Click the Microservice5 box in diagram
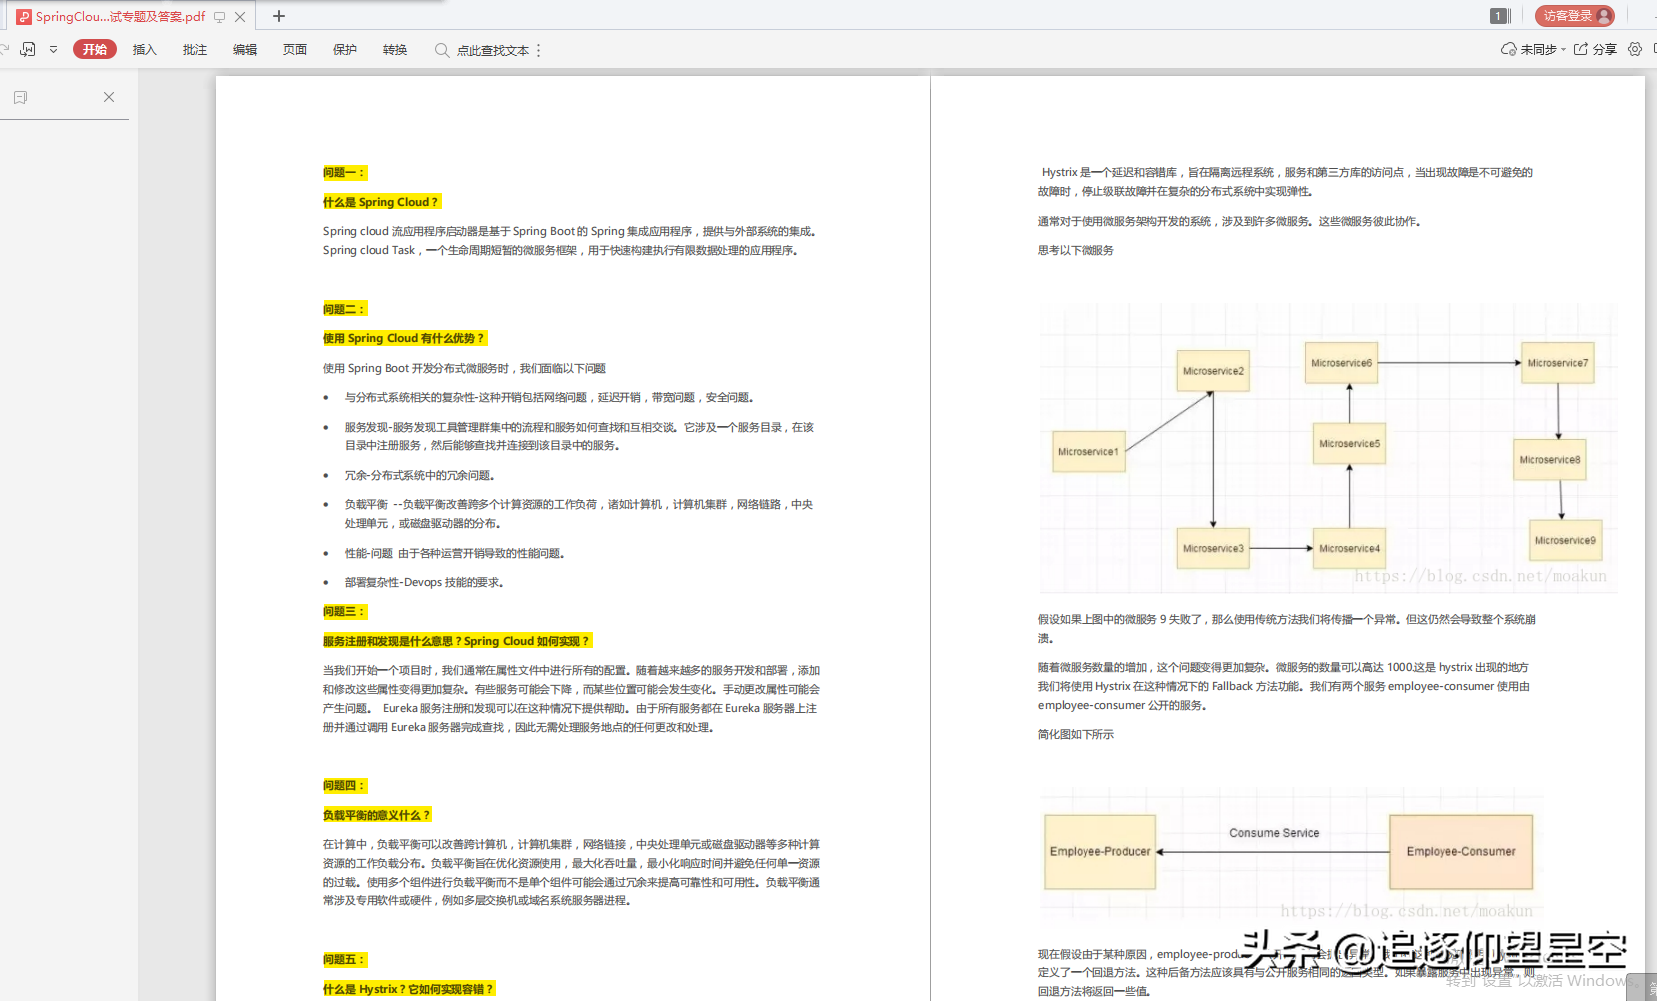Screen dimensions: 1657x1001 (x=1349, y=444)
